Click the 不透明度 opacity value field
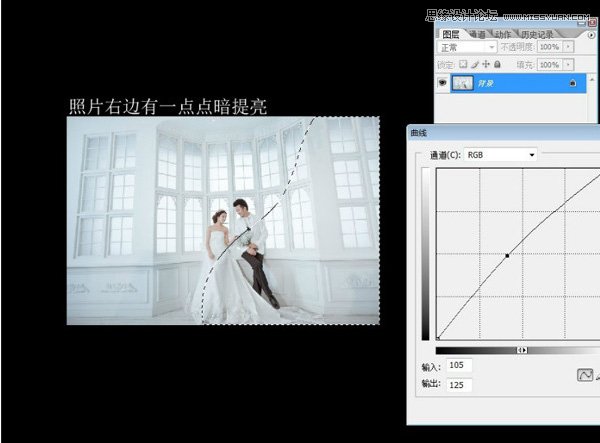 pos(550,47)
